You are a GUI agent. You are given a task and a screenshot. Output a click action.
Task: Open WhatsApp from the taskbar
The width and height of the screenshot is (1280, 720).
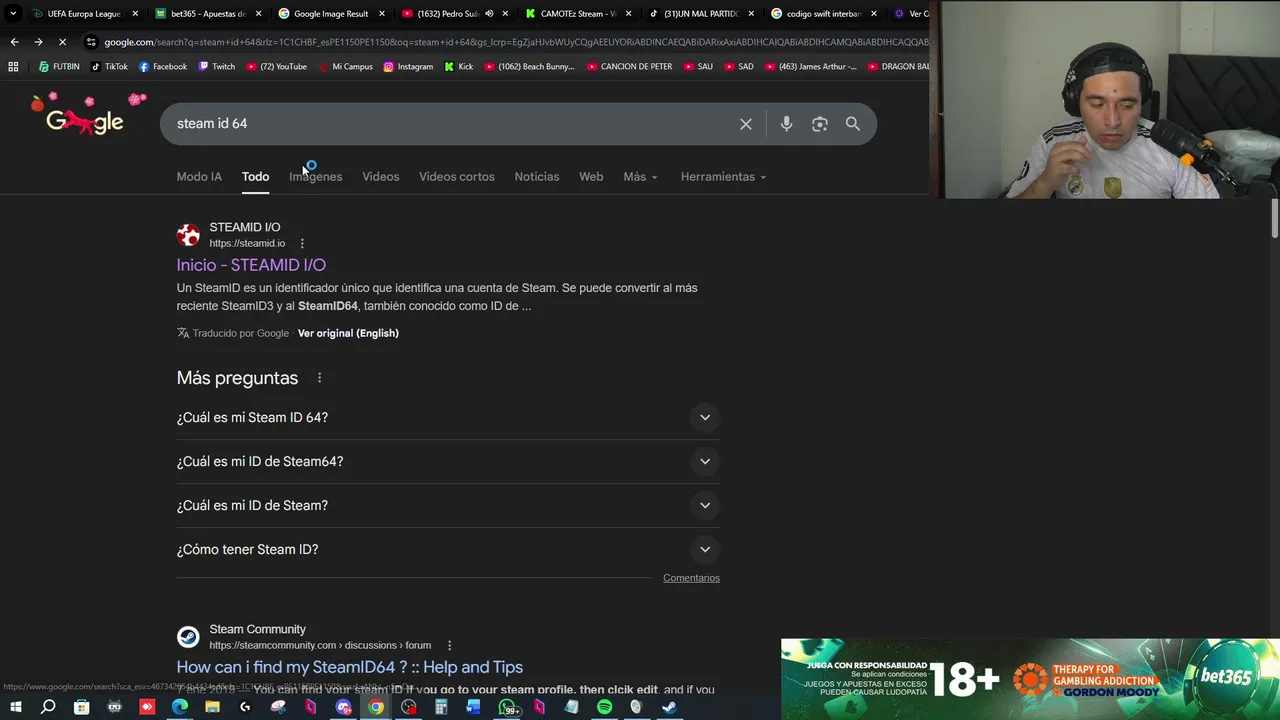pos(507,707)
